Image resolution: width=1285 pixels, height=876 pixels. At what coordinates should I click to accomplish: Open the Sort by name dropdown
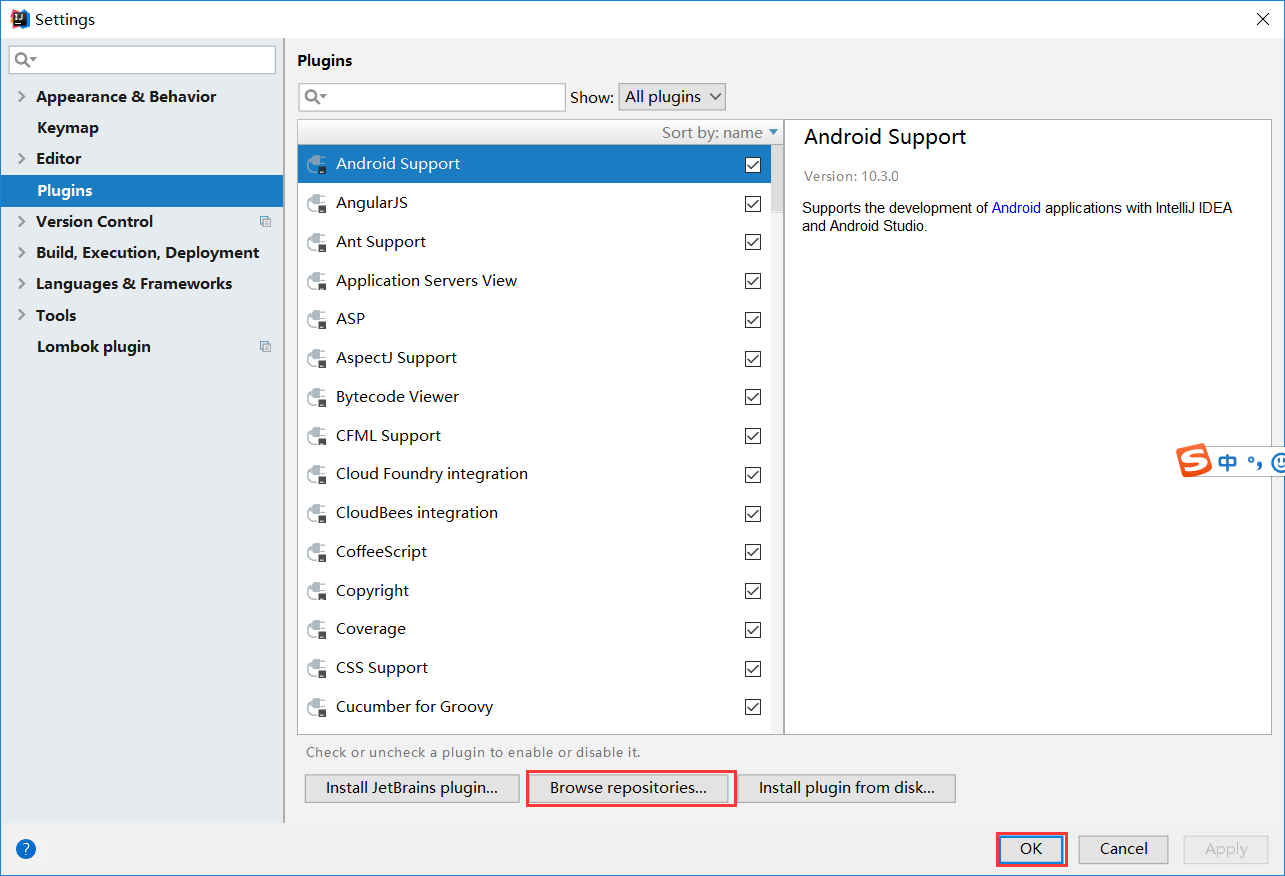[720, 133]
